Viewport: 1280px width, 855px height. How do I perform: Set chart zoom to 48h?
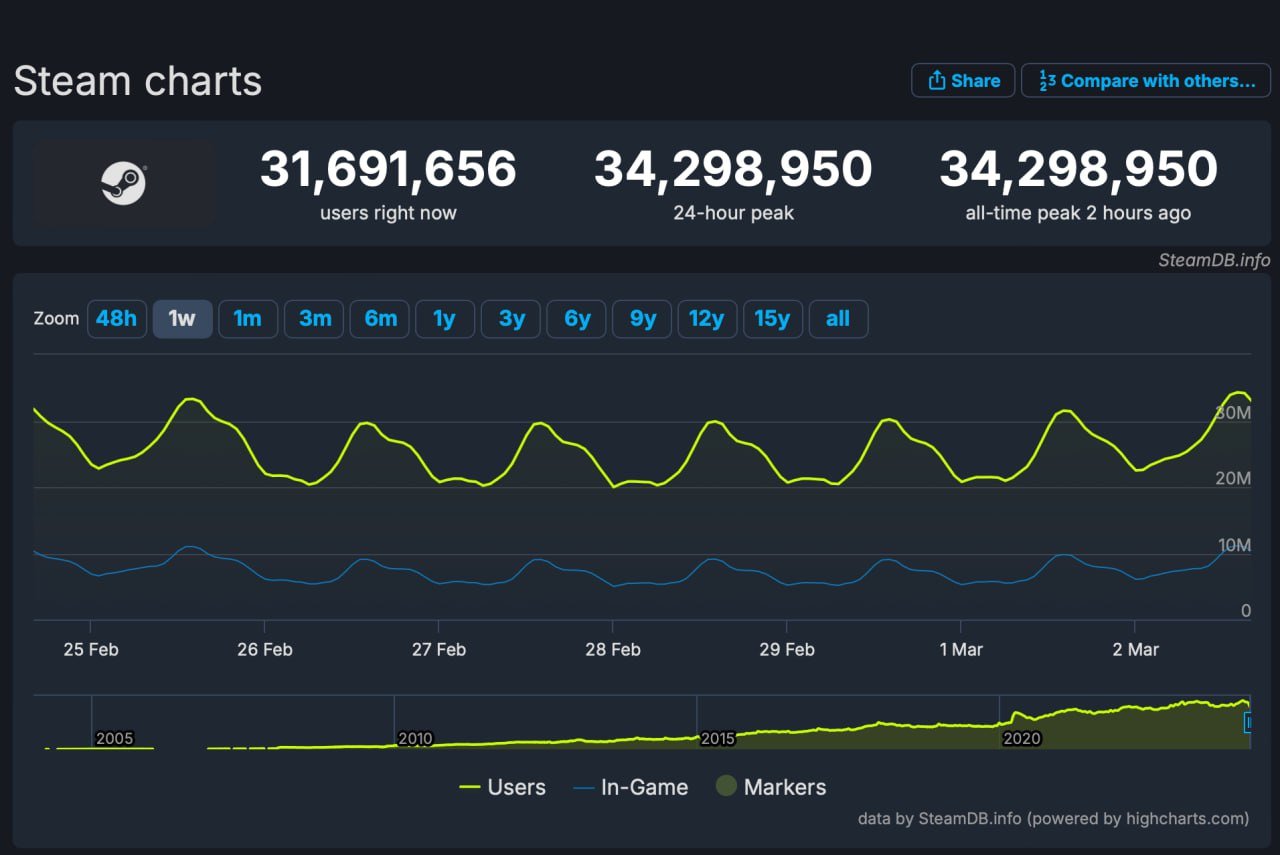click(x=116, y=319)
